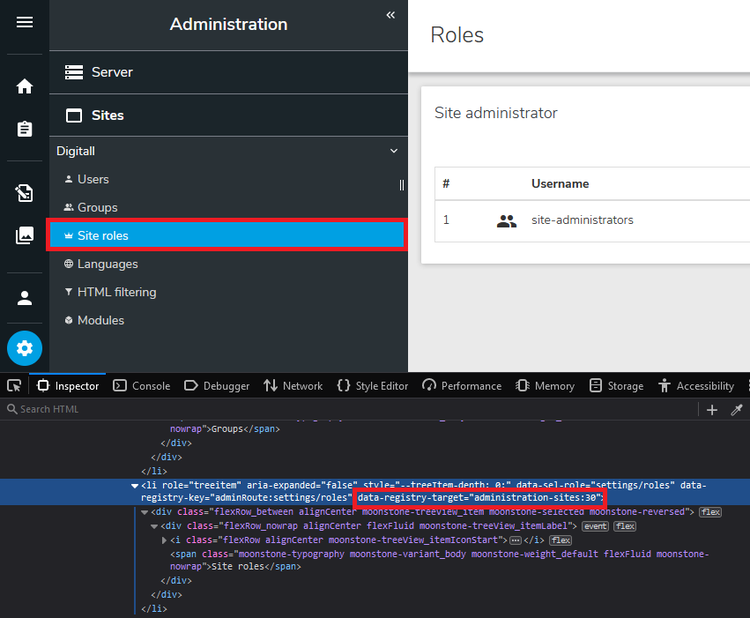
Task: Toggle the flex badge on flexRow_between div
Action: tap(710, 512)
